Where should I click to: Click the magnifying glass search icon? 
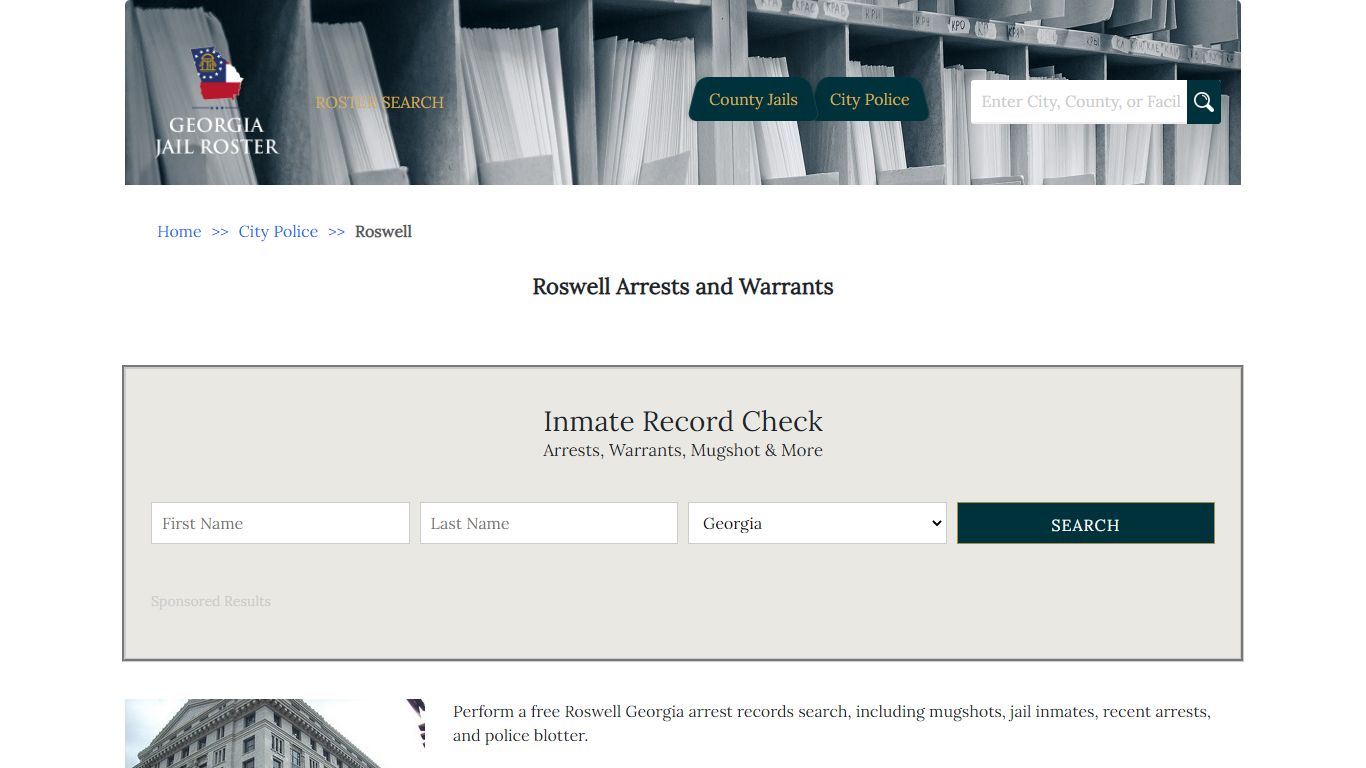pos(1204,101)
